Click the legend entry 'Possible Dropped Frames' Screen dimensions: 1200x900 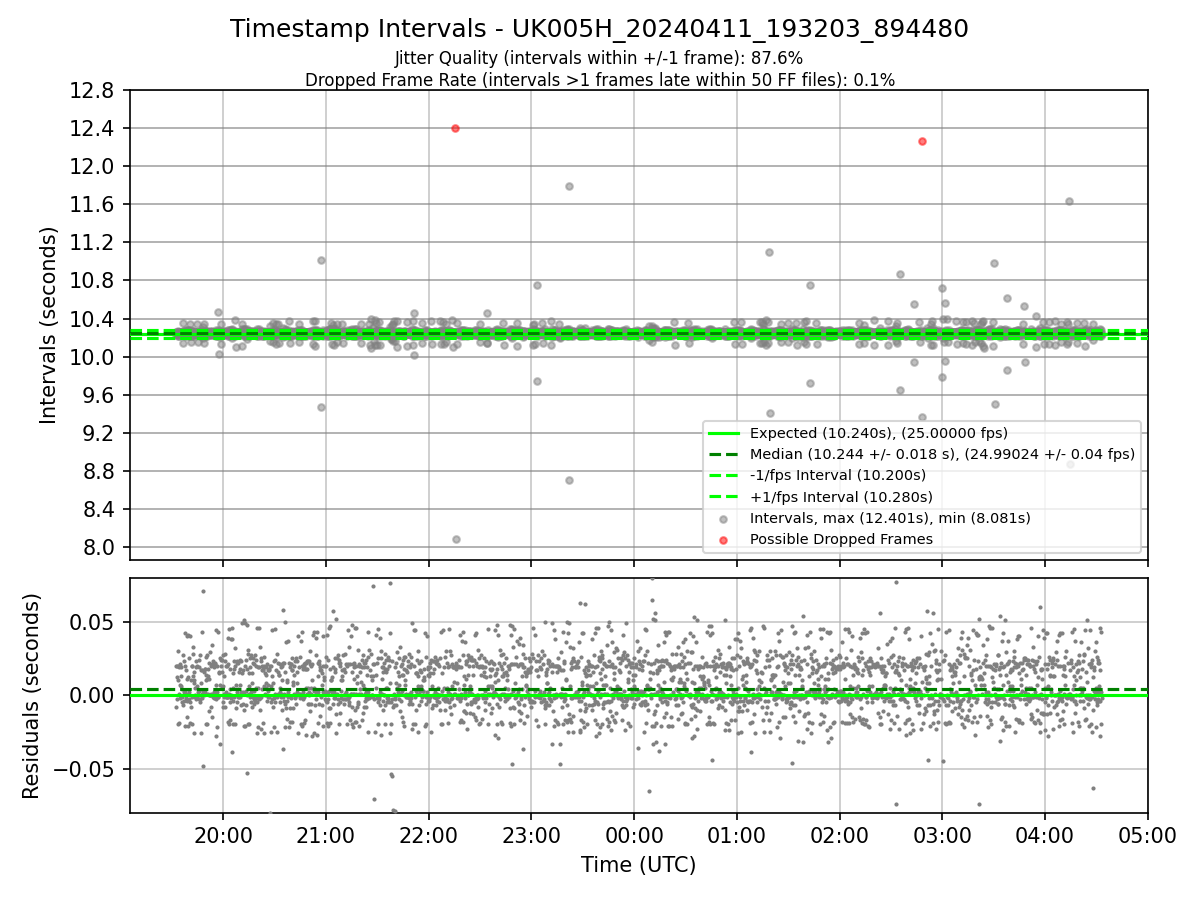(840, 539)
